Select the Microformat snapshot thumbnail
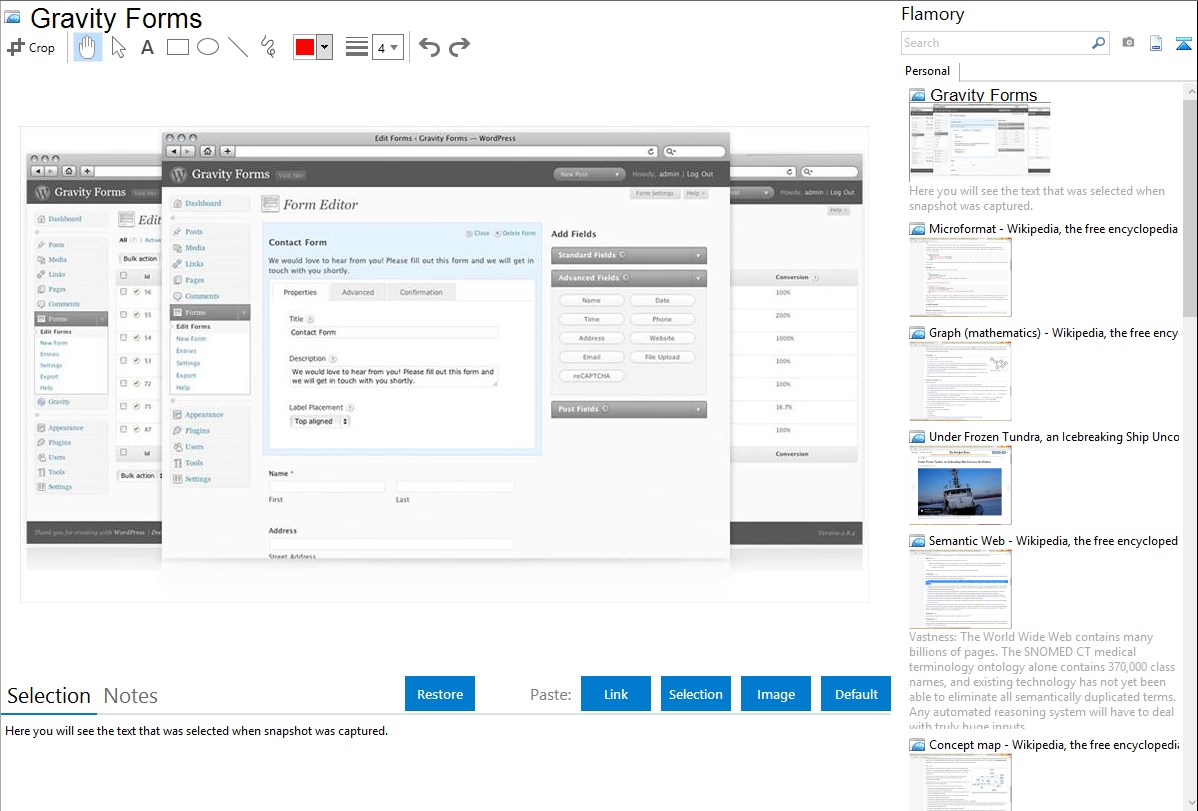 960,277
